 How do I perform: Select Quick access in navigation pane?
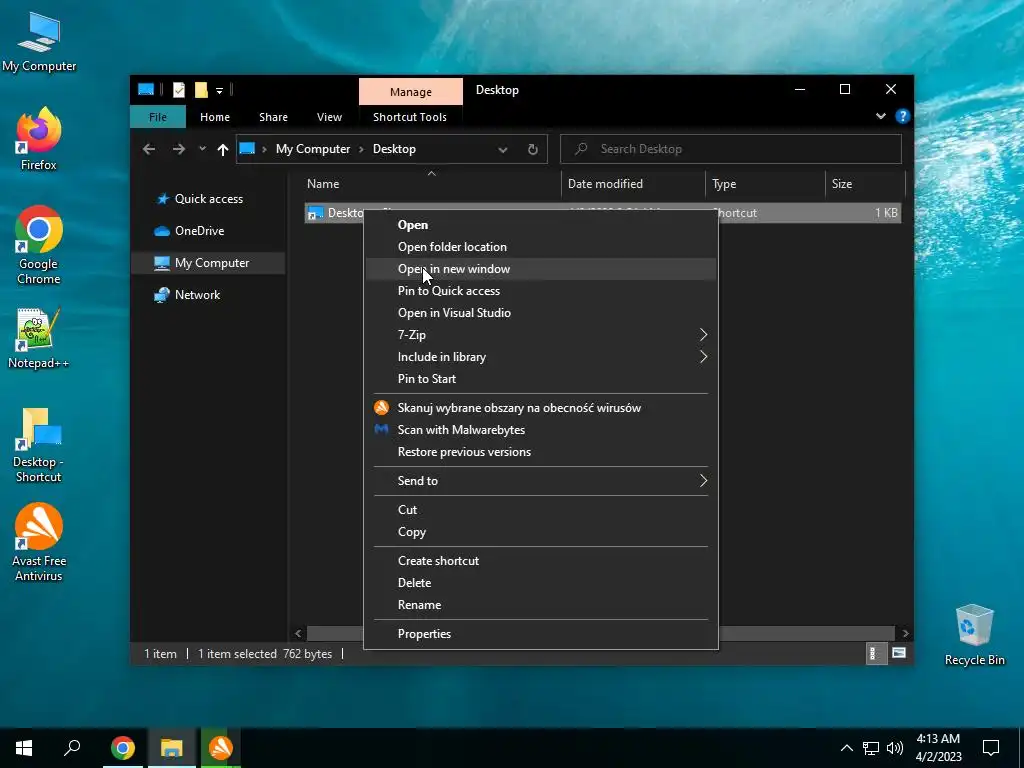(209, 199)
